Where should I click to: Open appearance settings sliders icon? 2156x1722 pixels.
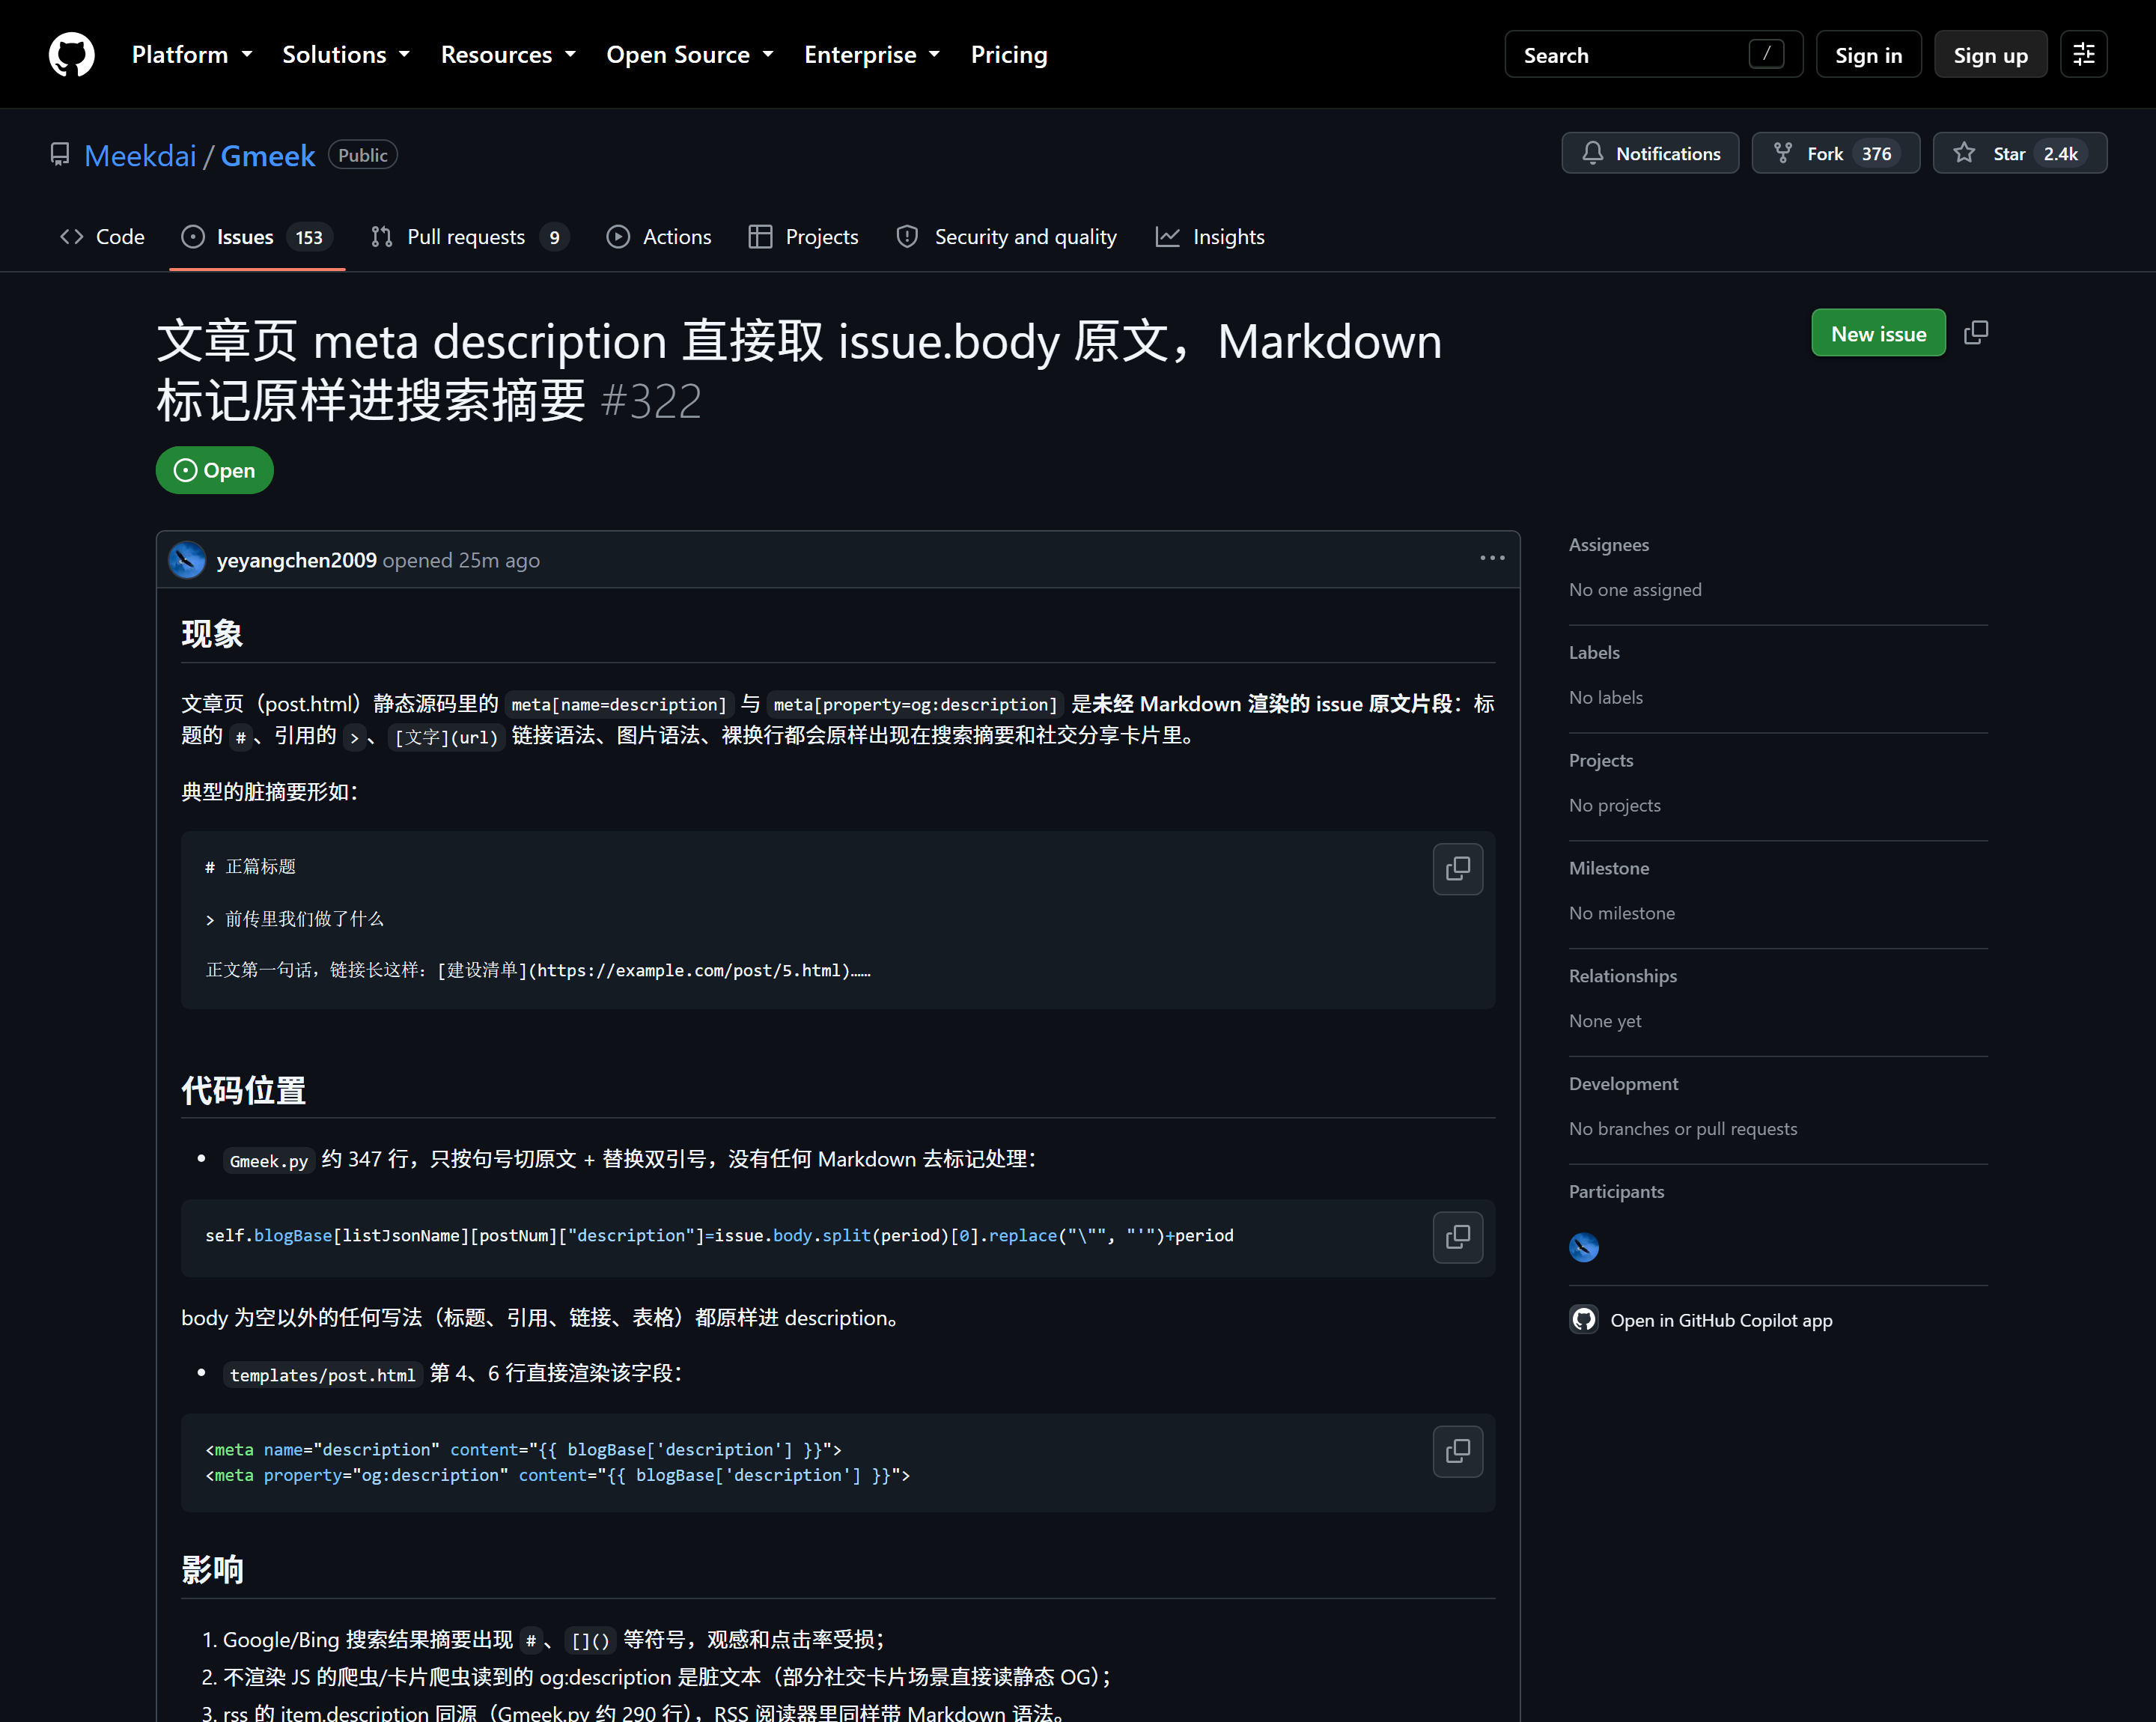[x=2084, y=54]
